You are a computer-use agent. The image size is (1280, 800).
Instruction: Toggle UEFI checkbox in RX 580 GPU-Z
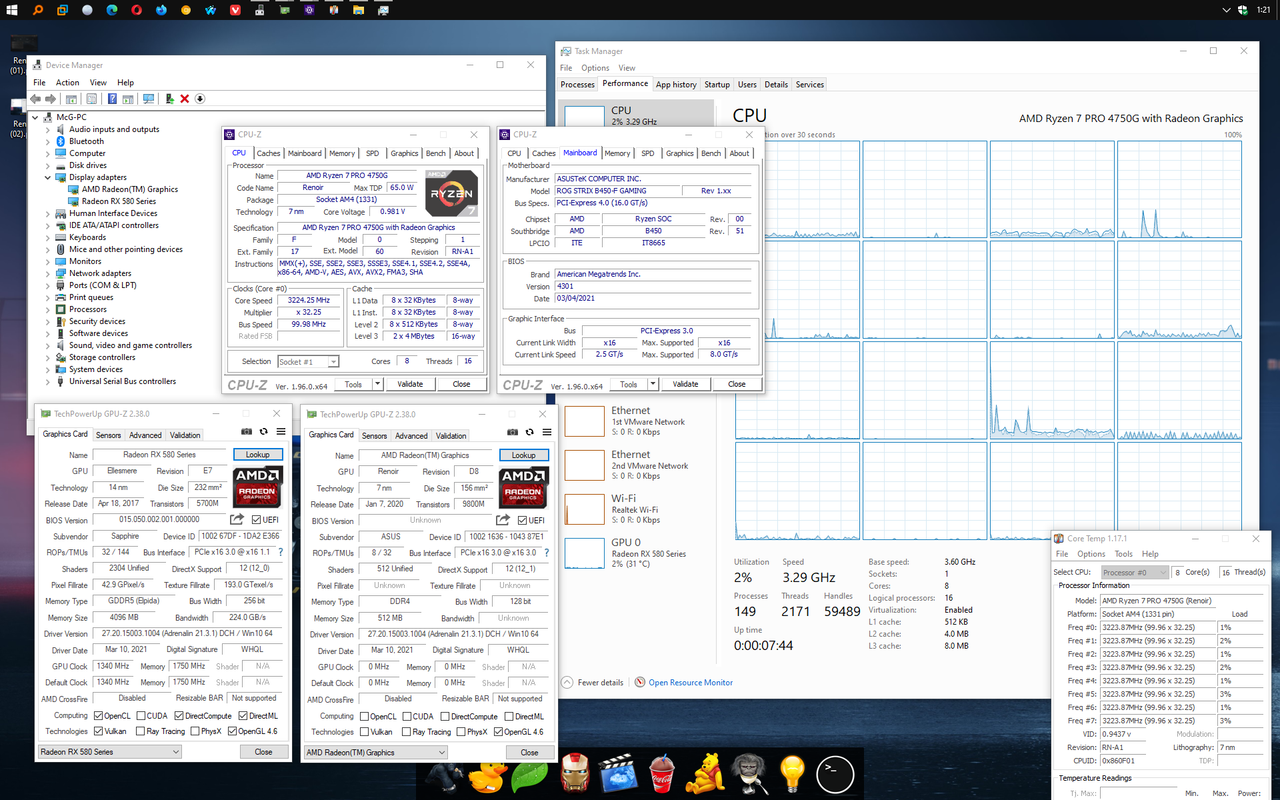256,519
